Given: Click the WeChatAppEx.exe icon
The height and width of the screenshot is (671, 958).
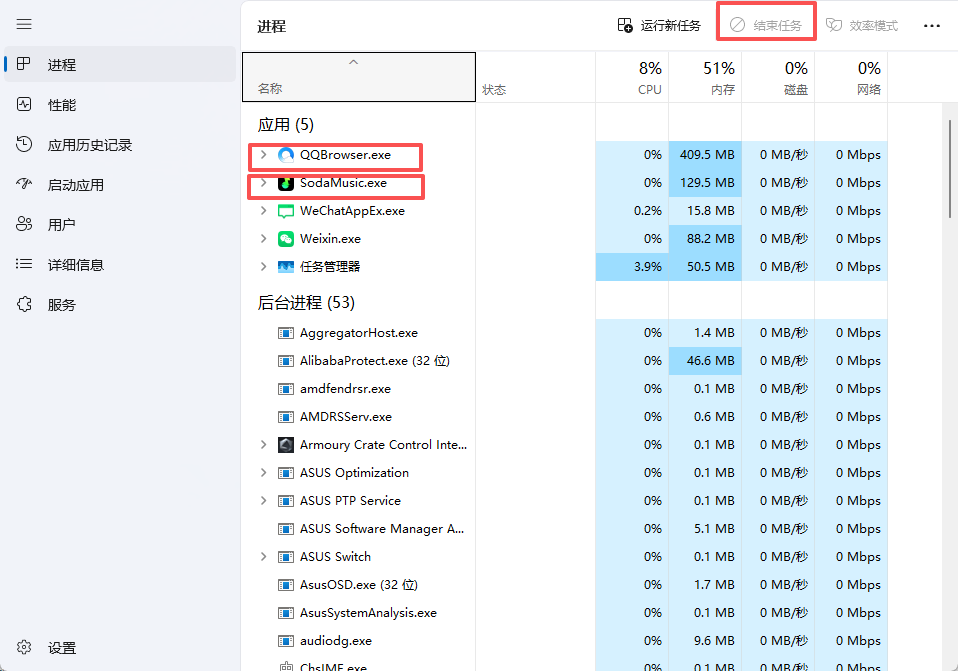Looking at the screenshot, I should coord(286,211).
